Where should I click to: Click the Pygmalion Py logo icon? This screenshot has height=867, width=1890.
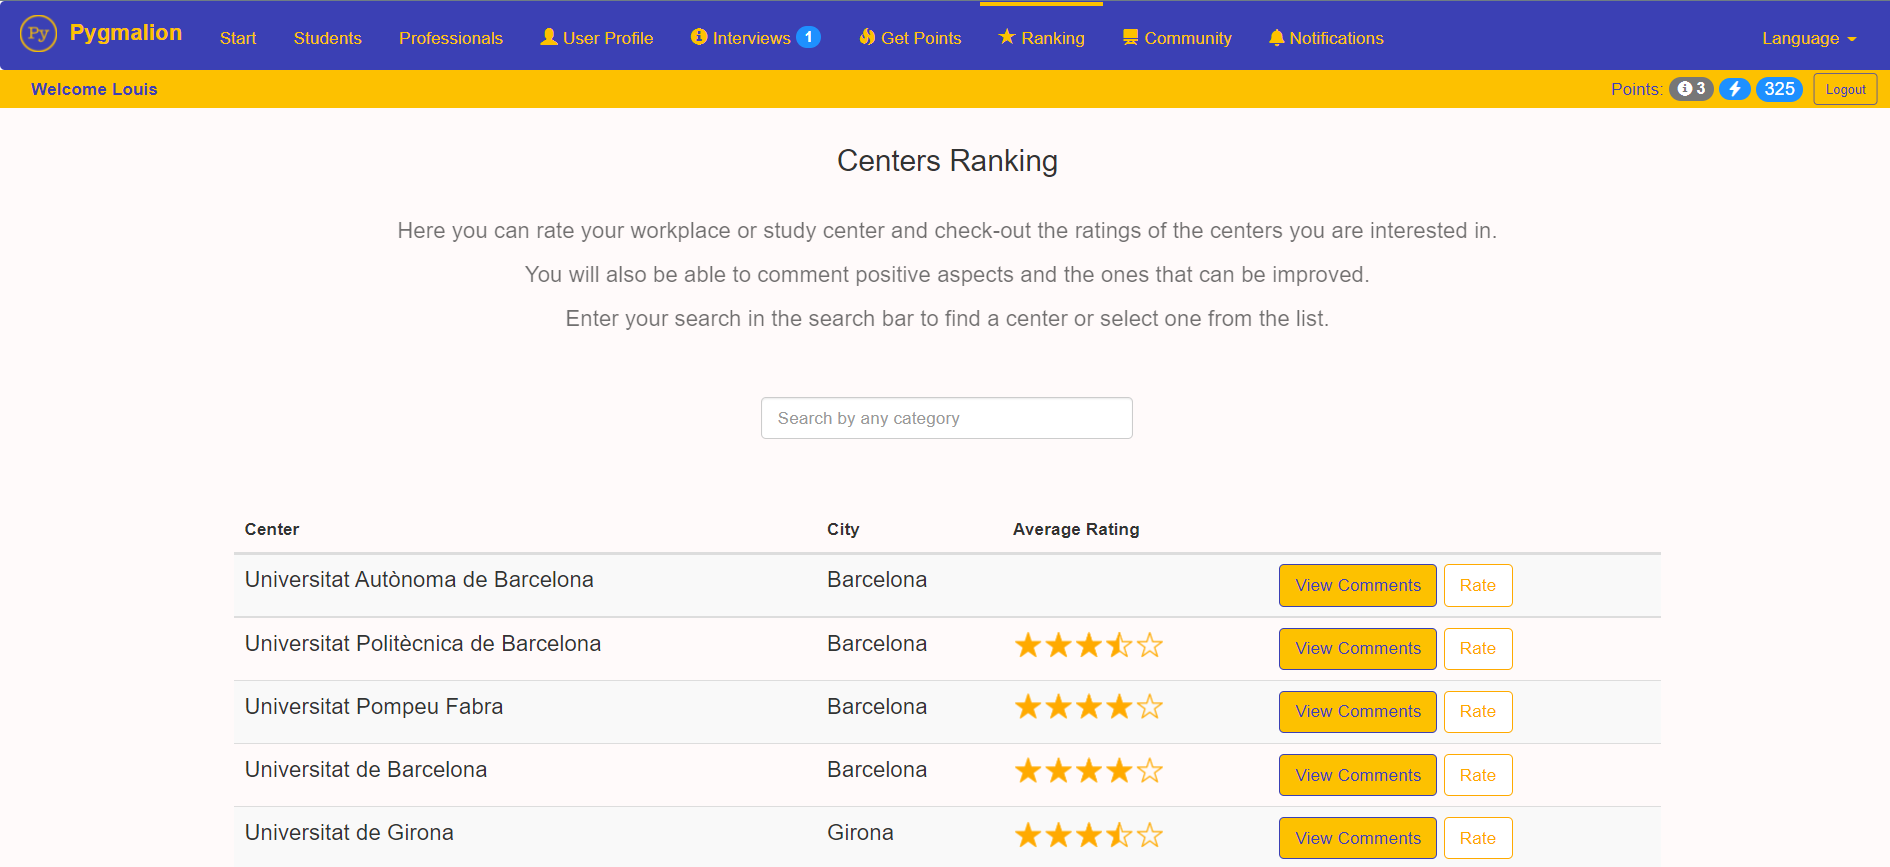[38, 34]
